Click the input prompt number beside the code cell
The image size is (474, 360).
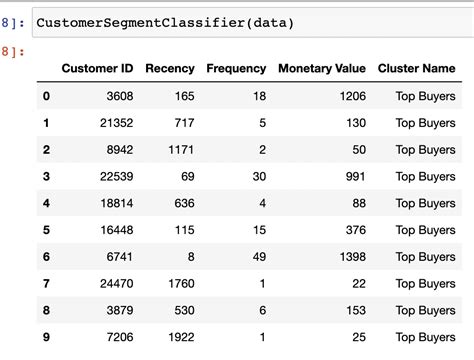[13, 23]
